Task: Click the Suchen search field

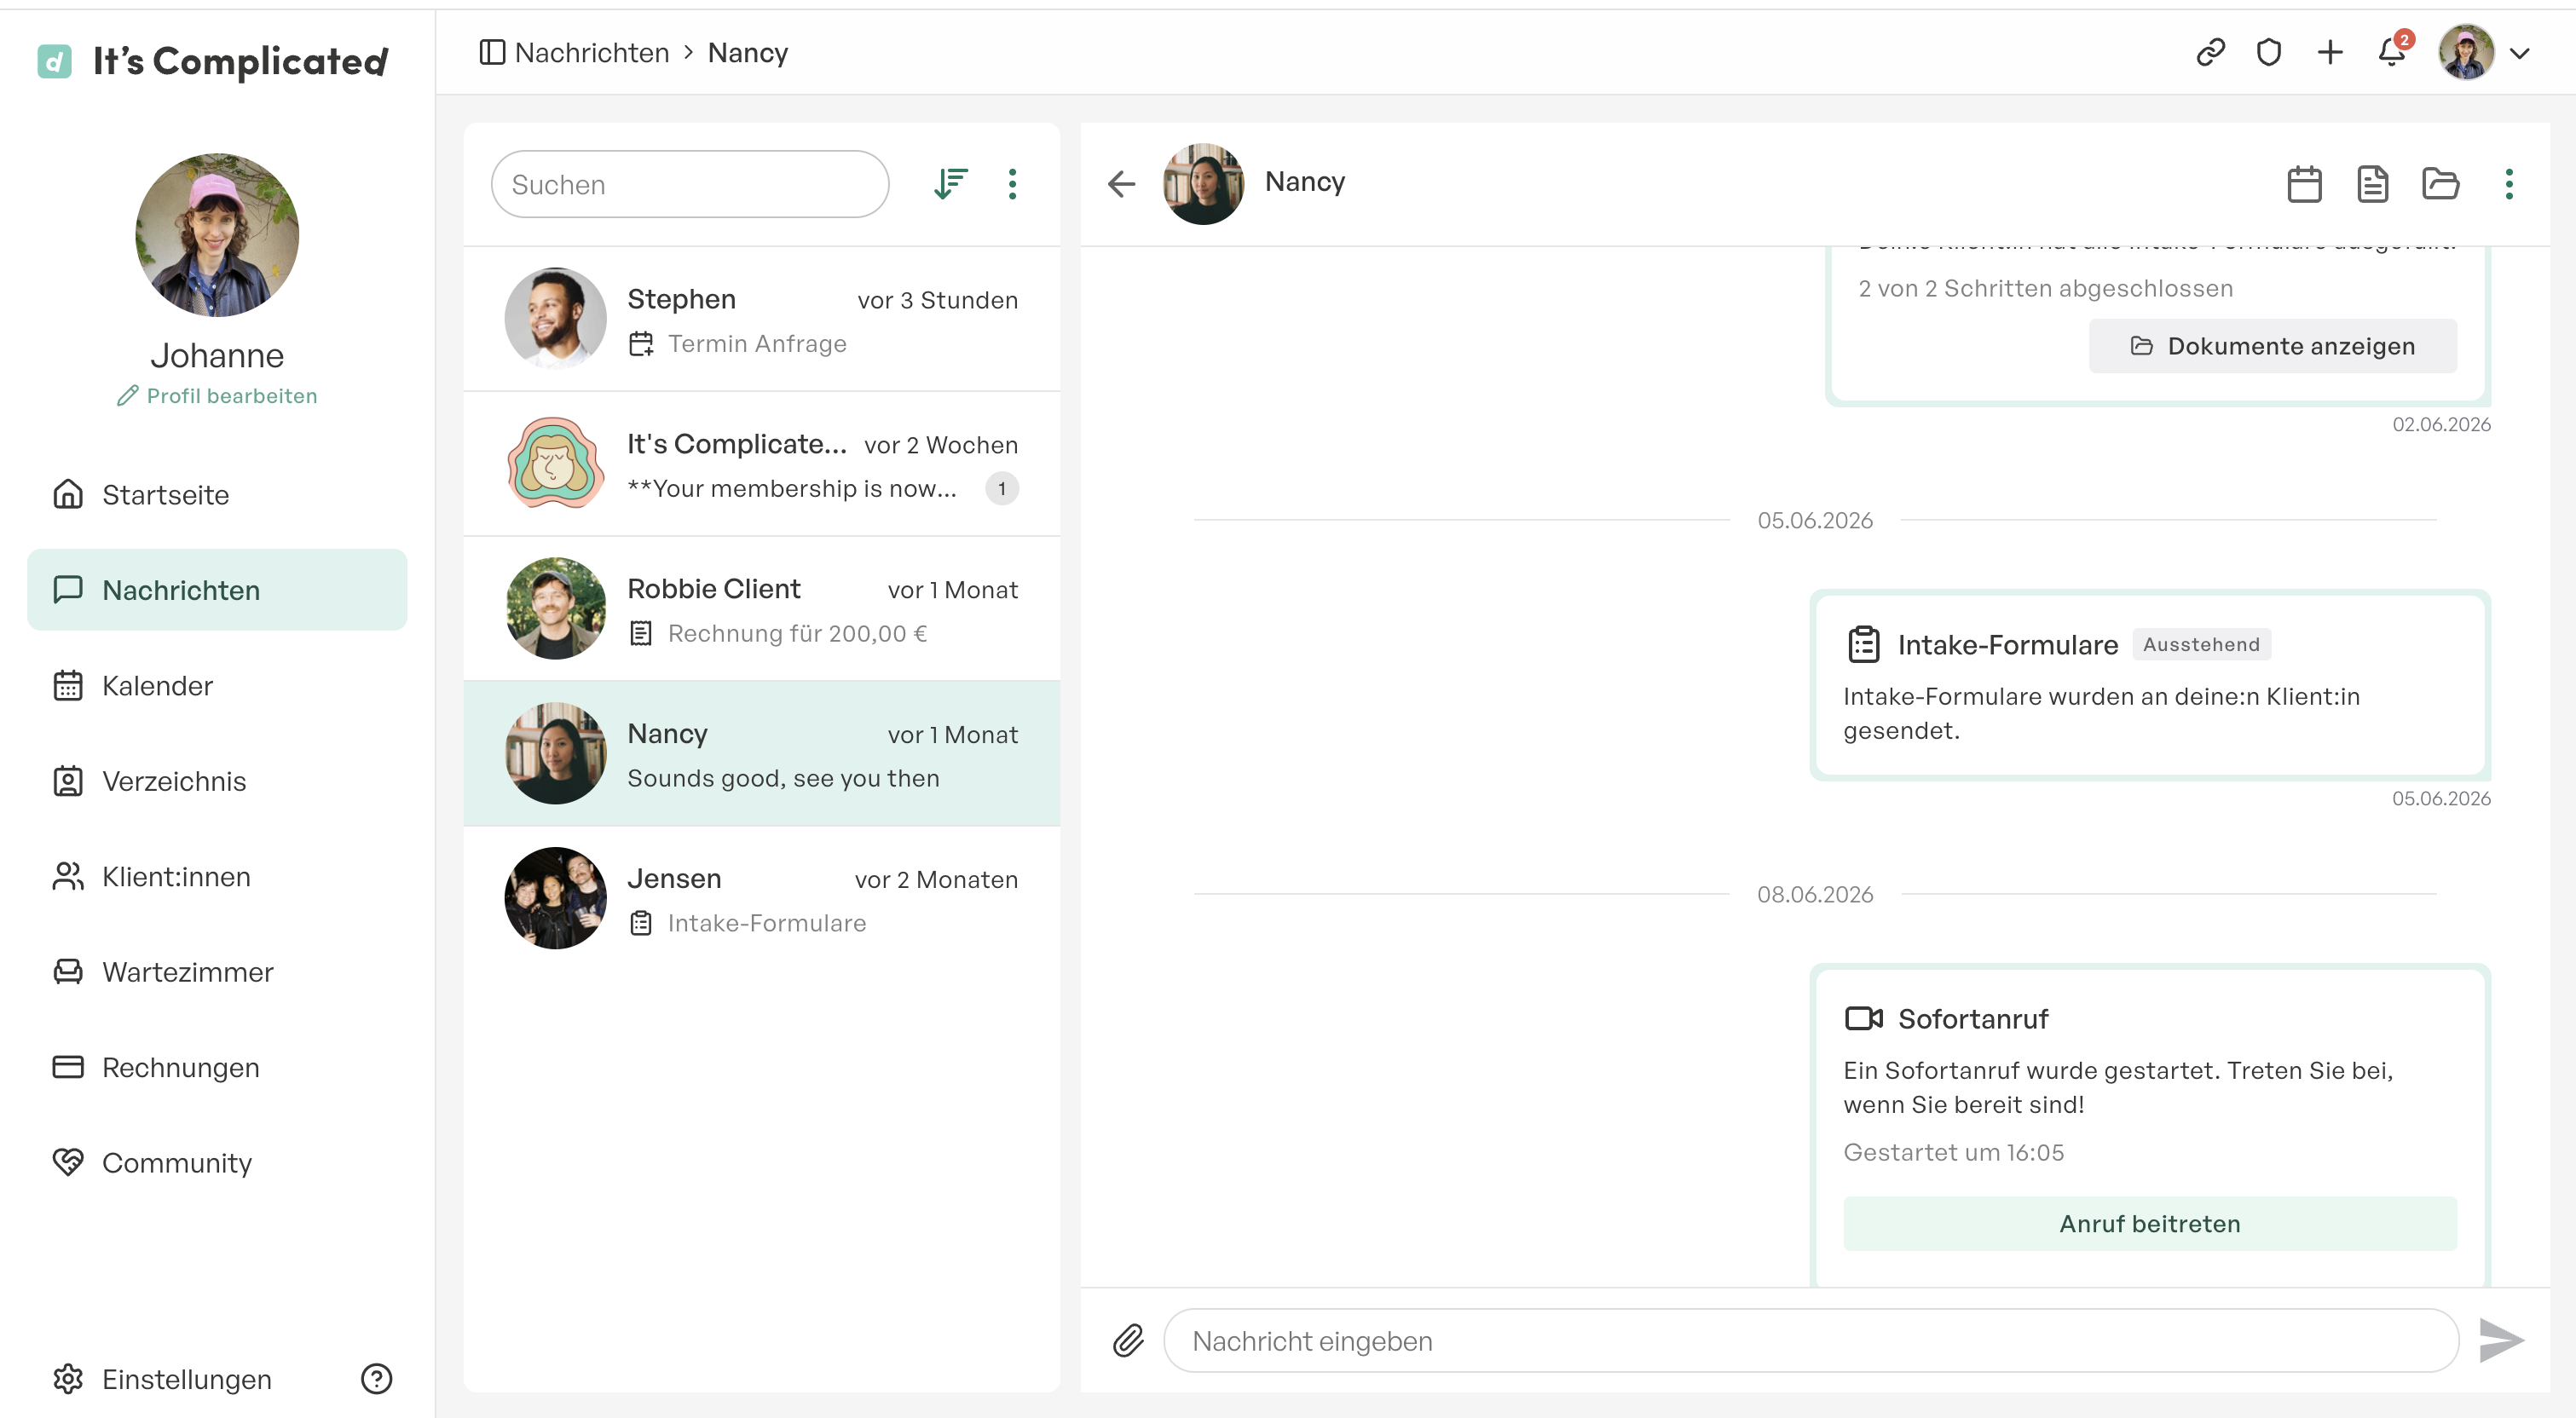Action: (690, 184)
